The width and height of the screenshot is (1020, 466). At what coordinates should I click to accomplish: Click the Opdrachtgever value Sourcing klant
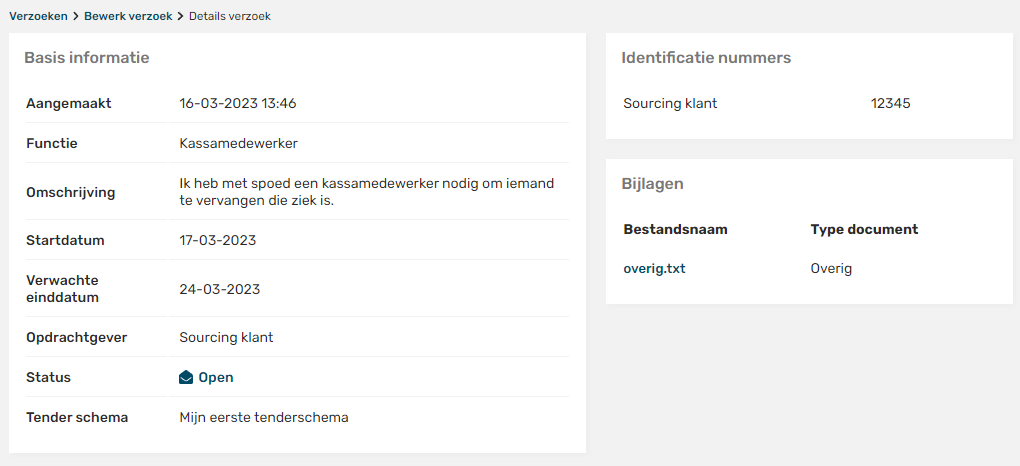click(226, 337)
